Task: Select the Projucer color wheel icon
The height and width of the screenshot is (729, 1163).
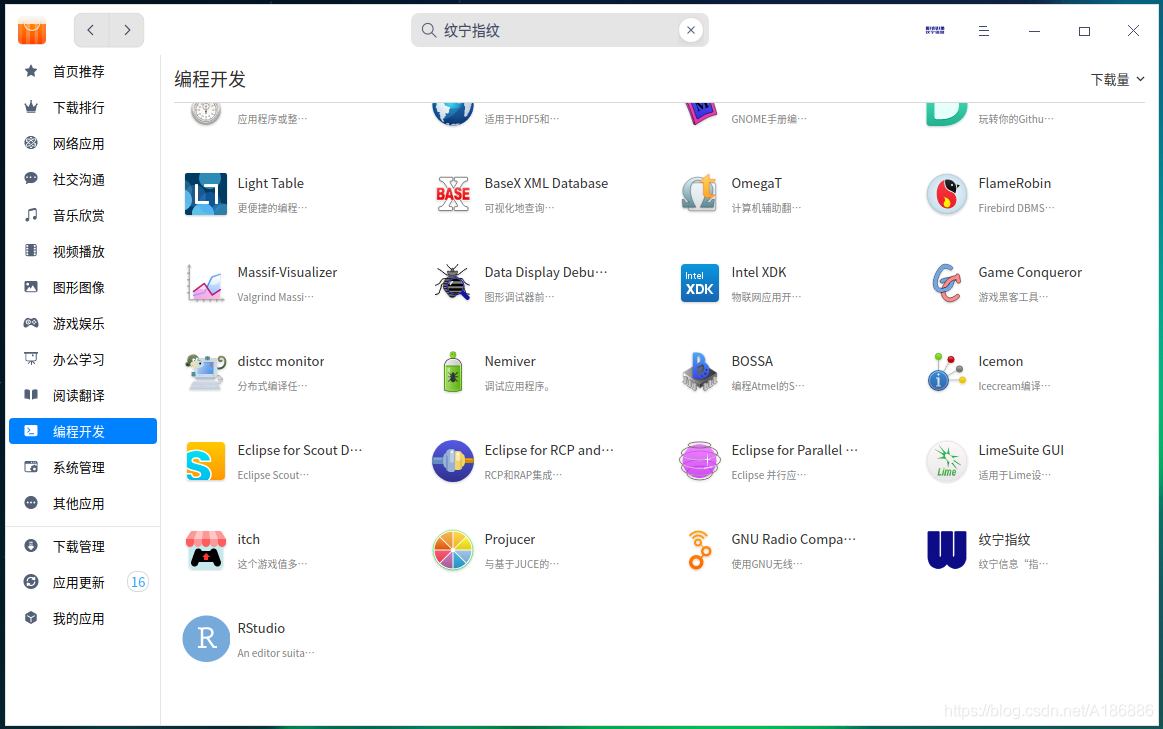Action: click(452, 550)
